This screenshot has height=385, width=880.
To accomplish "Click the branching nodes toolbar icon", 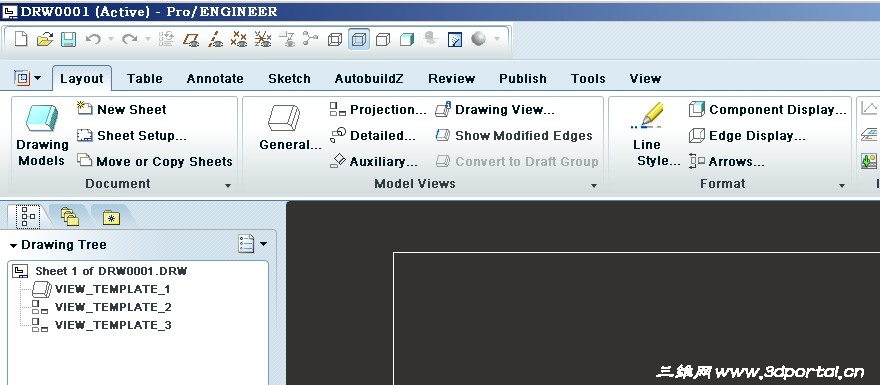I will 310,39.
